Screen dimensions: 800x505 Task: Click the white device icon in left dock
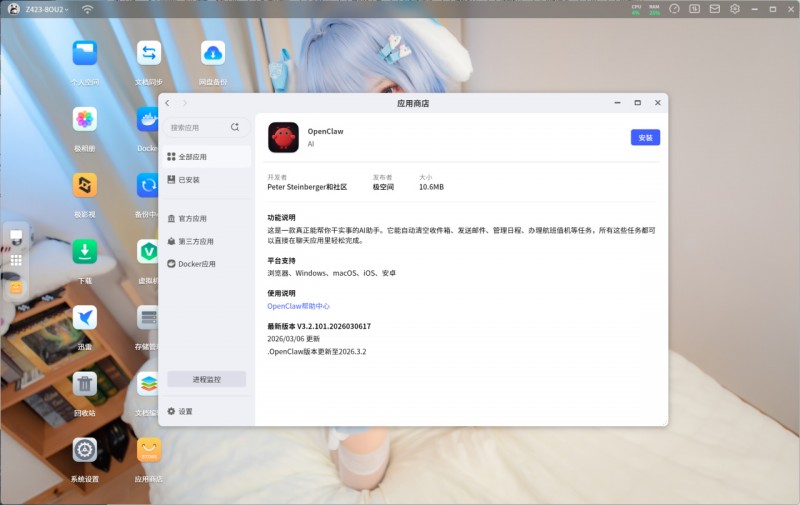[16, 237]
